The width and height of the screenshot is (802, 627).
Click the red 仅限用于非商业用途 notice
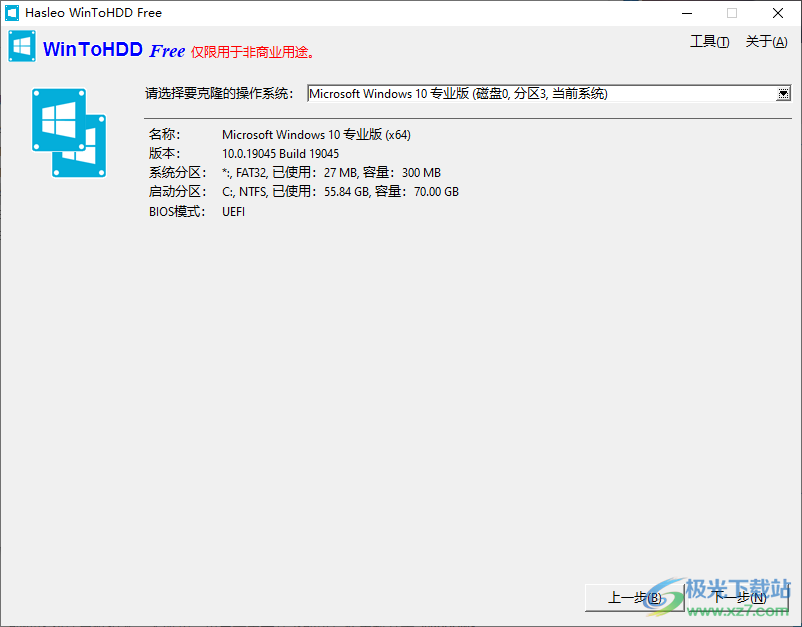pyautogui.click(x=253, y=52)
